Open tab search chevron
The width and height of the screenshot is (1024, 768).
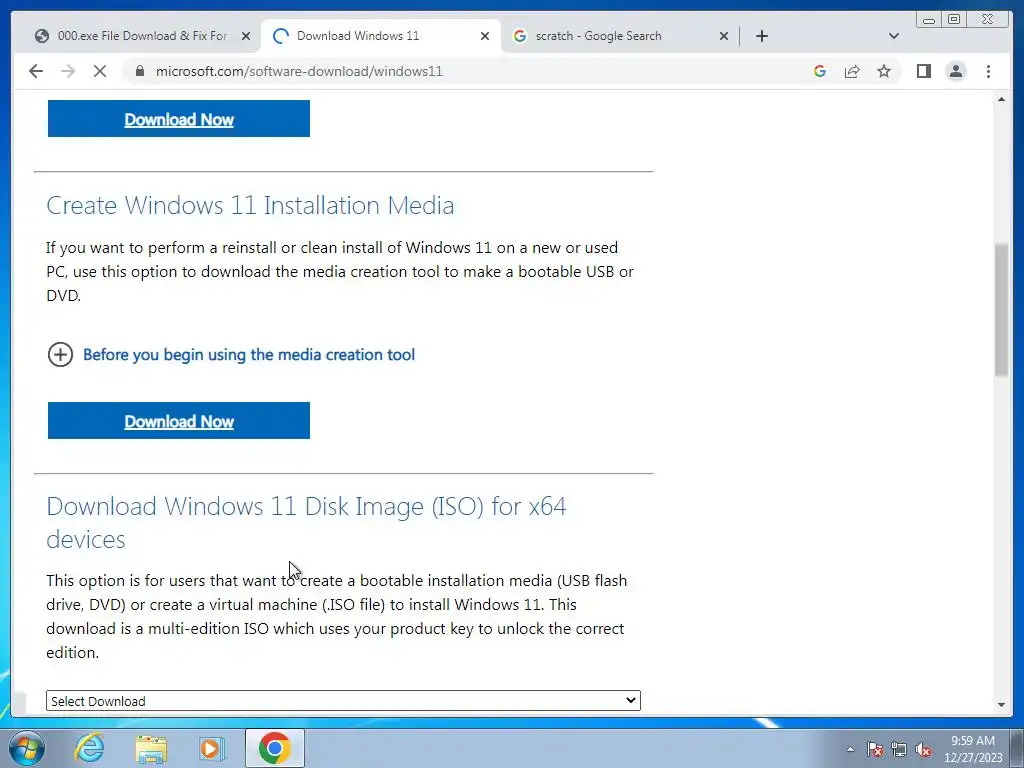pos(893,36)
